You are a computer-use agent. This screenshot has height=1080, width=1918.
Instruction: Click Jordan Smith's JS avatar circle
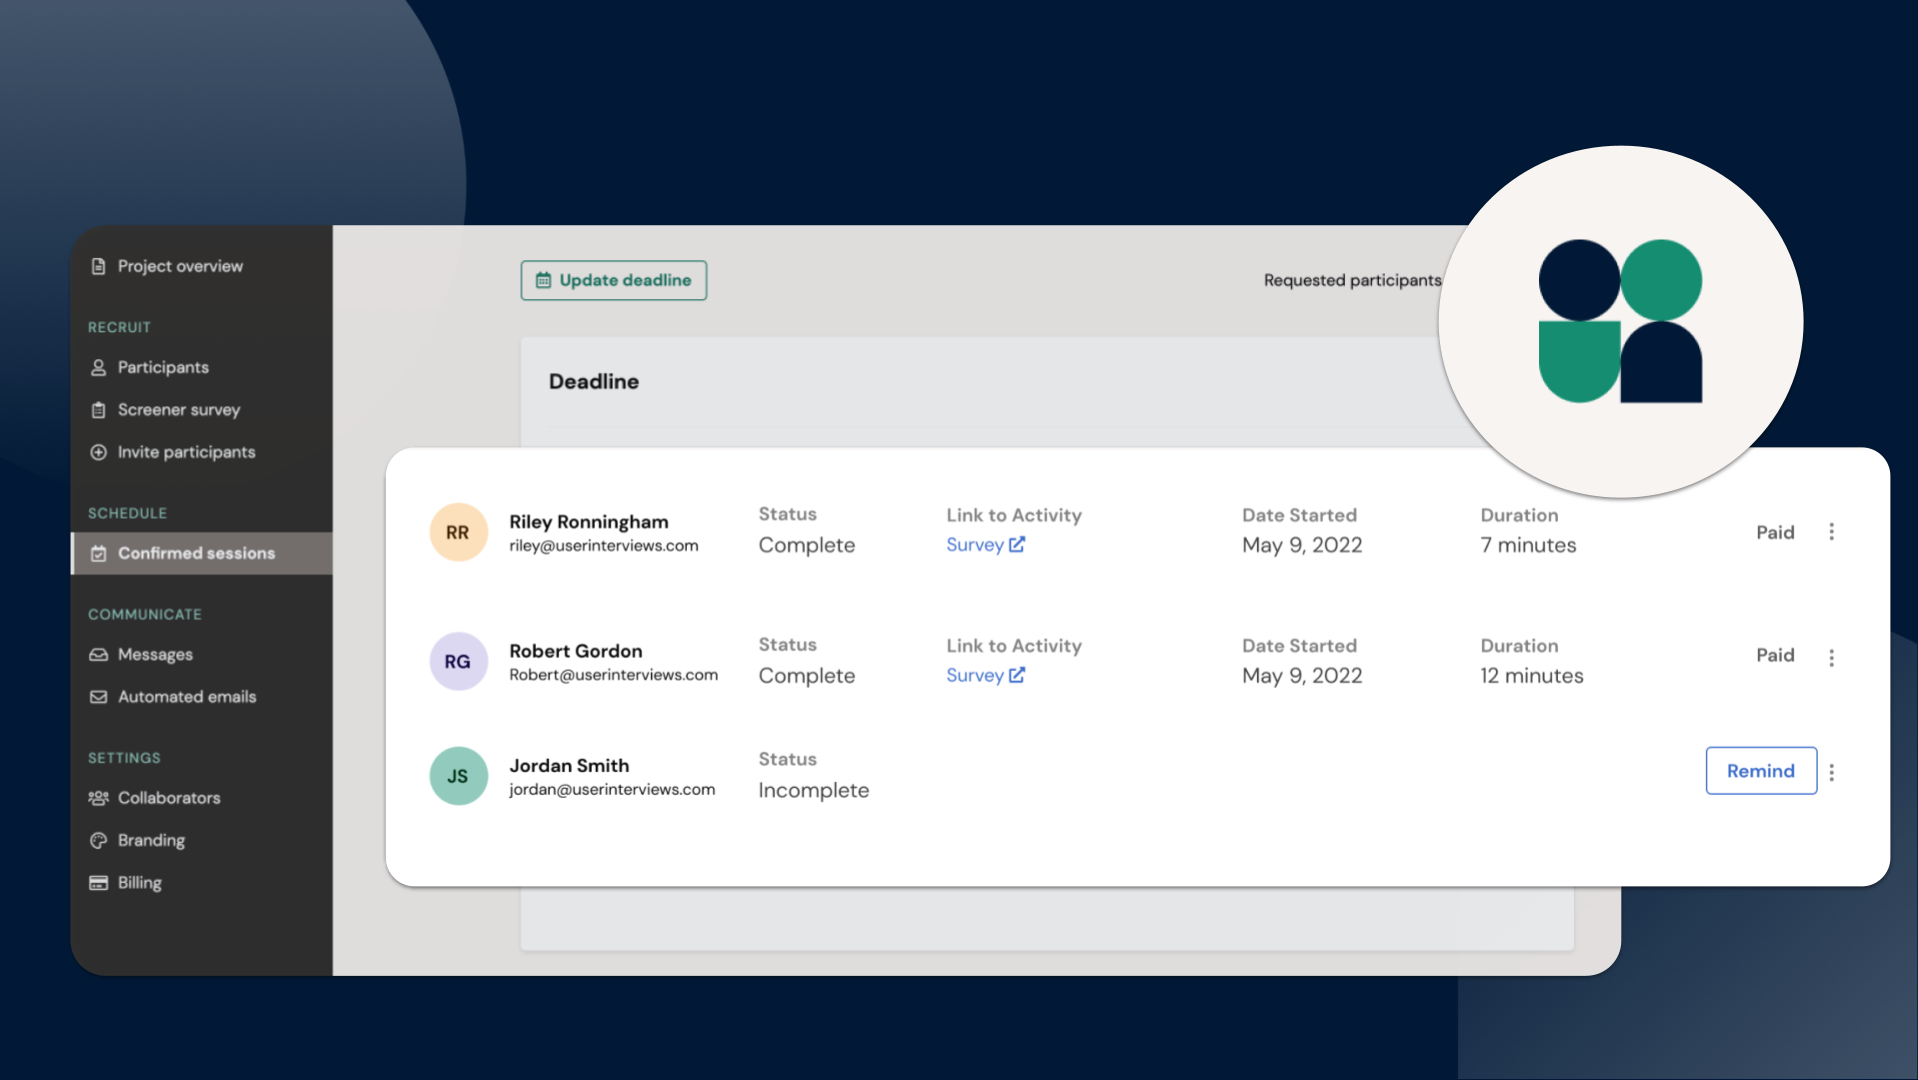click(458, 776)
